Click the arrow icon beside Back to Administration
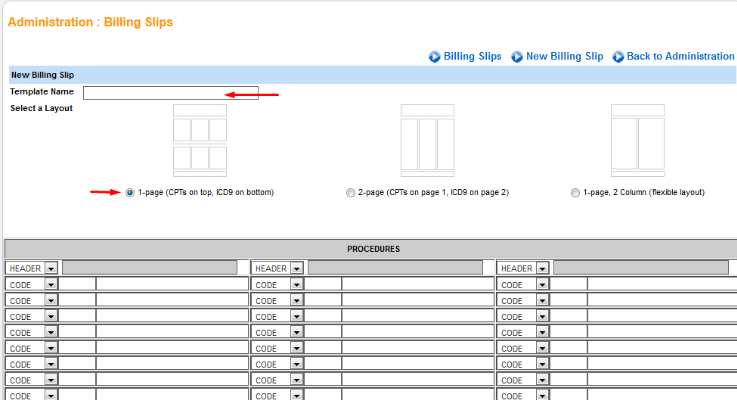The image size is (737, 400). tap(618, 57)
